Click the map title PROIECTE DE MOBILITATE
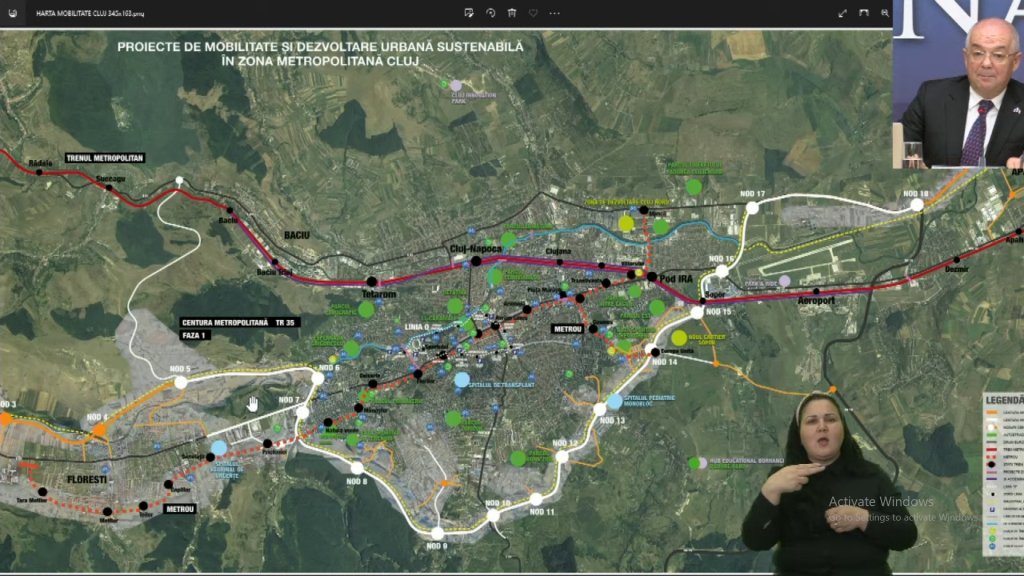The image size is (1024, 576). pyautogui.click(x=320, y=54)
